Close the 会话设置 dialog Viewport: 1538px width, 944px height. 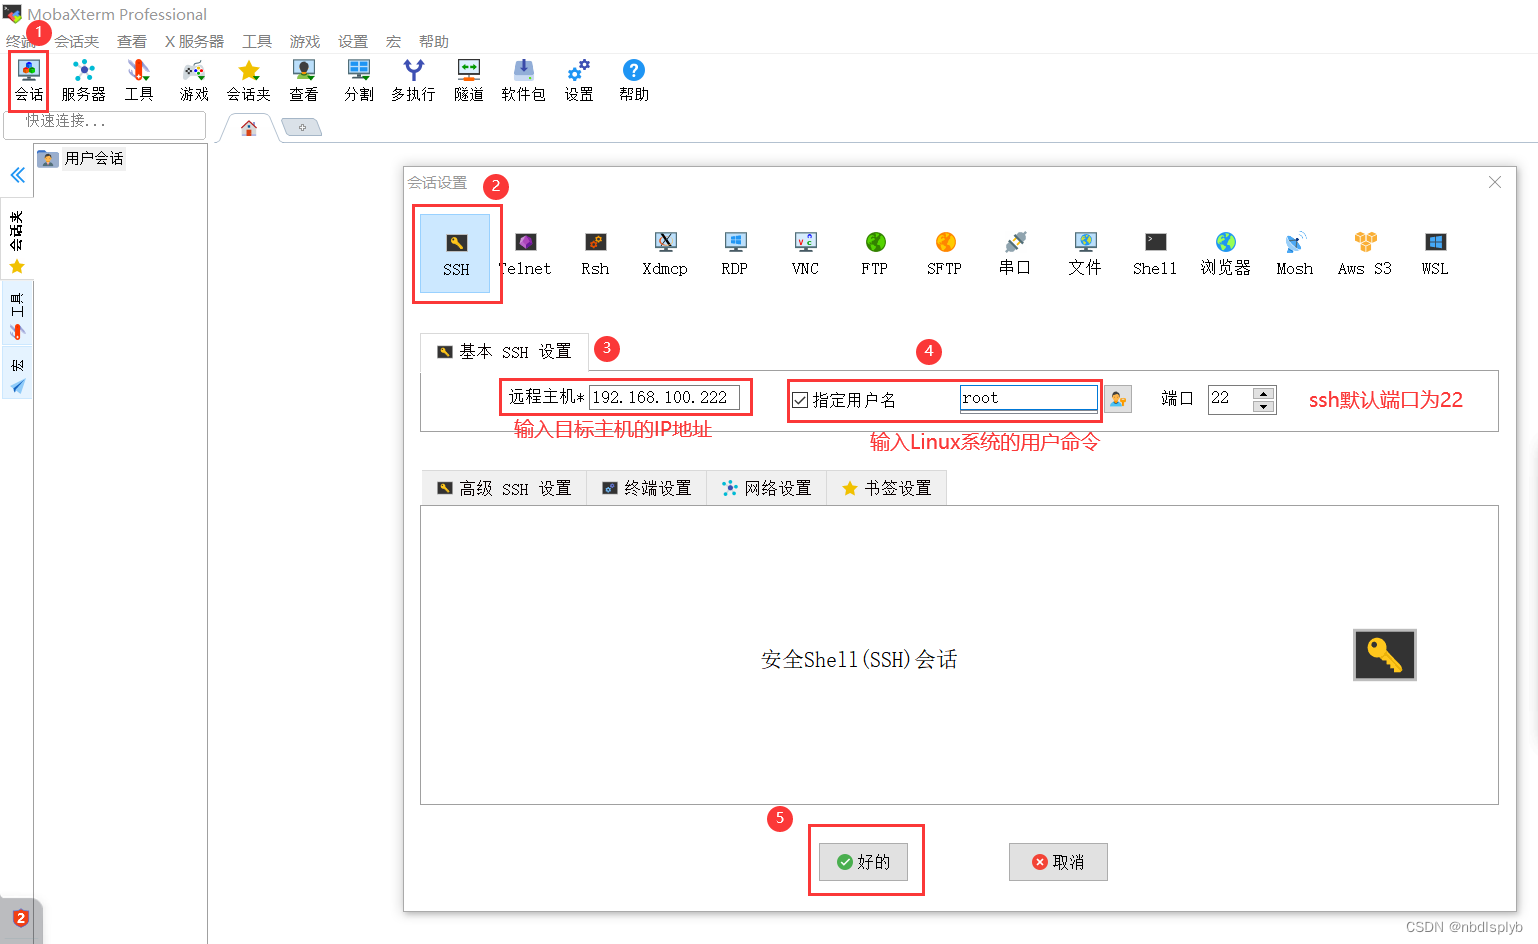click(1495, 182)
